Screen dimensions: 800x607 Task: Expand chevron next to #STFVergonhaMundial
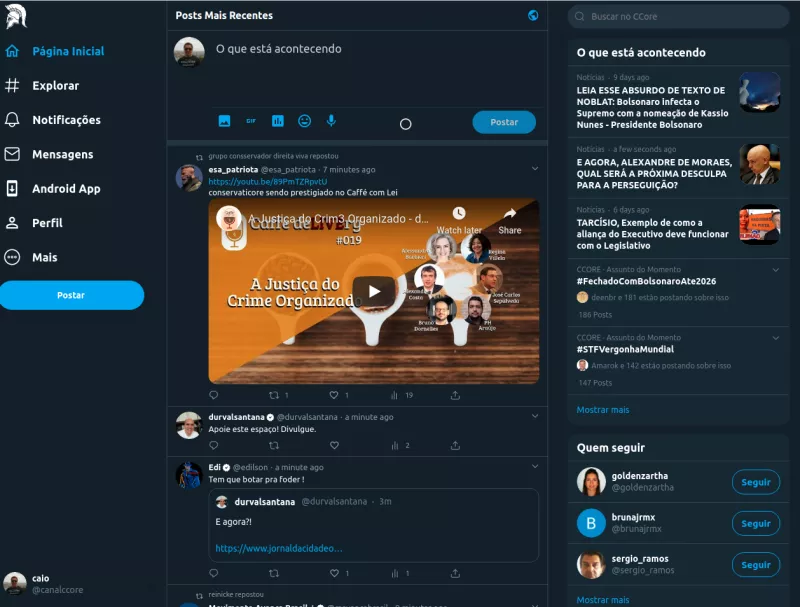[x=776, y=338]
